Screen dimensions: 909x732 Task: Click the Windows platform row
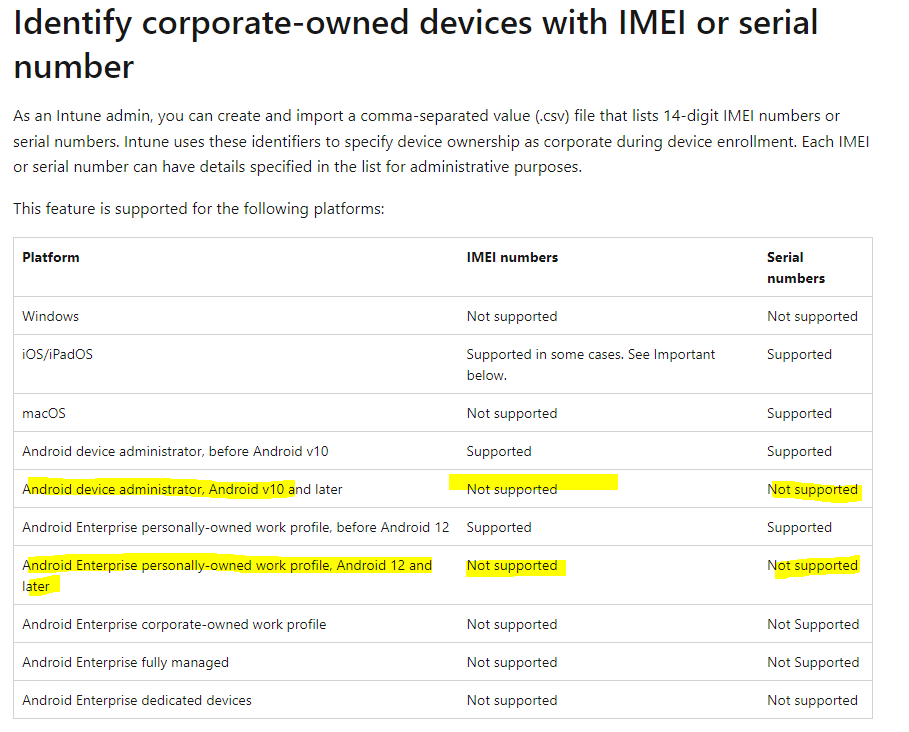tap(443, 316)
